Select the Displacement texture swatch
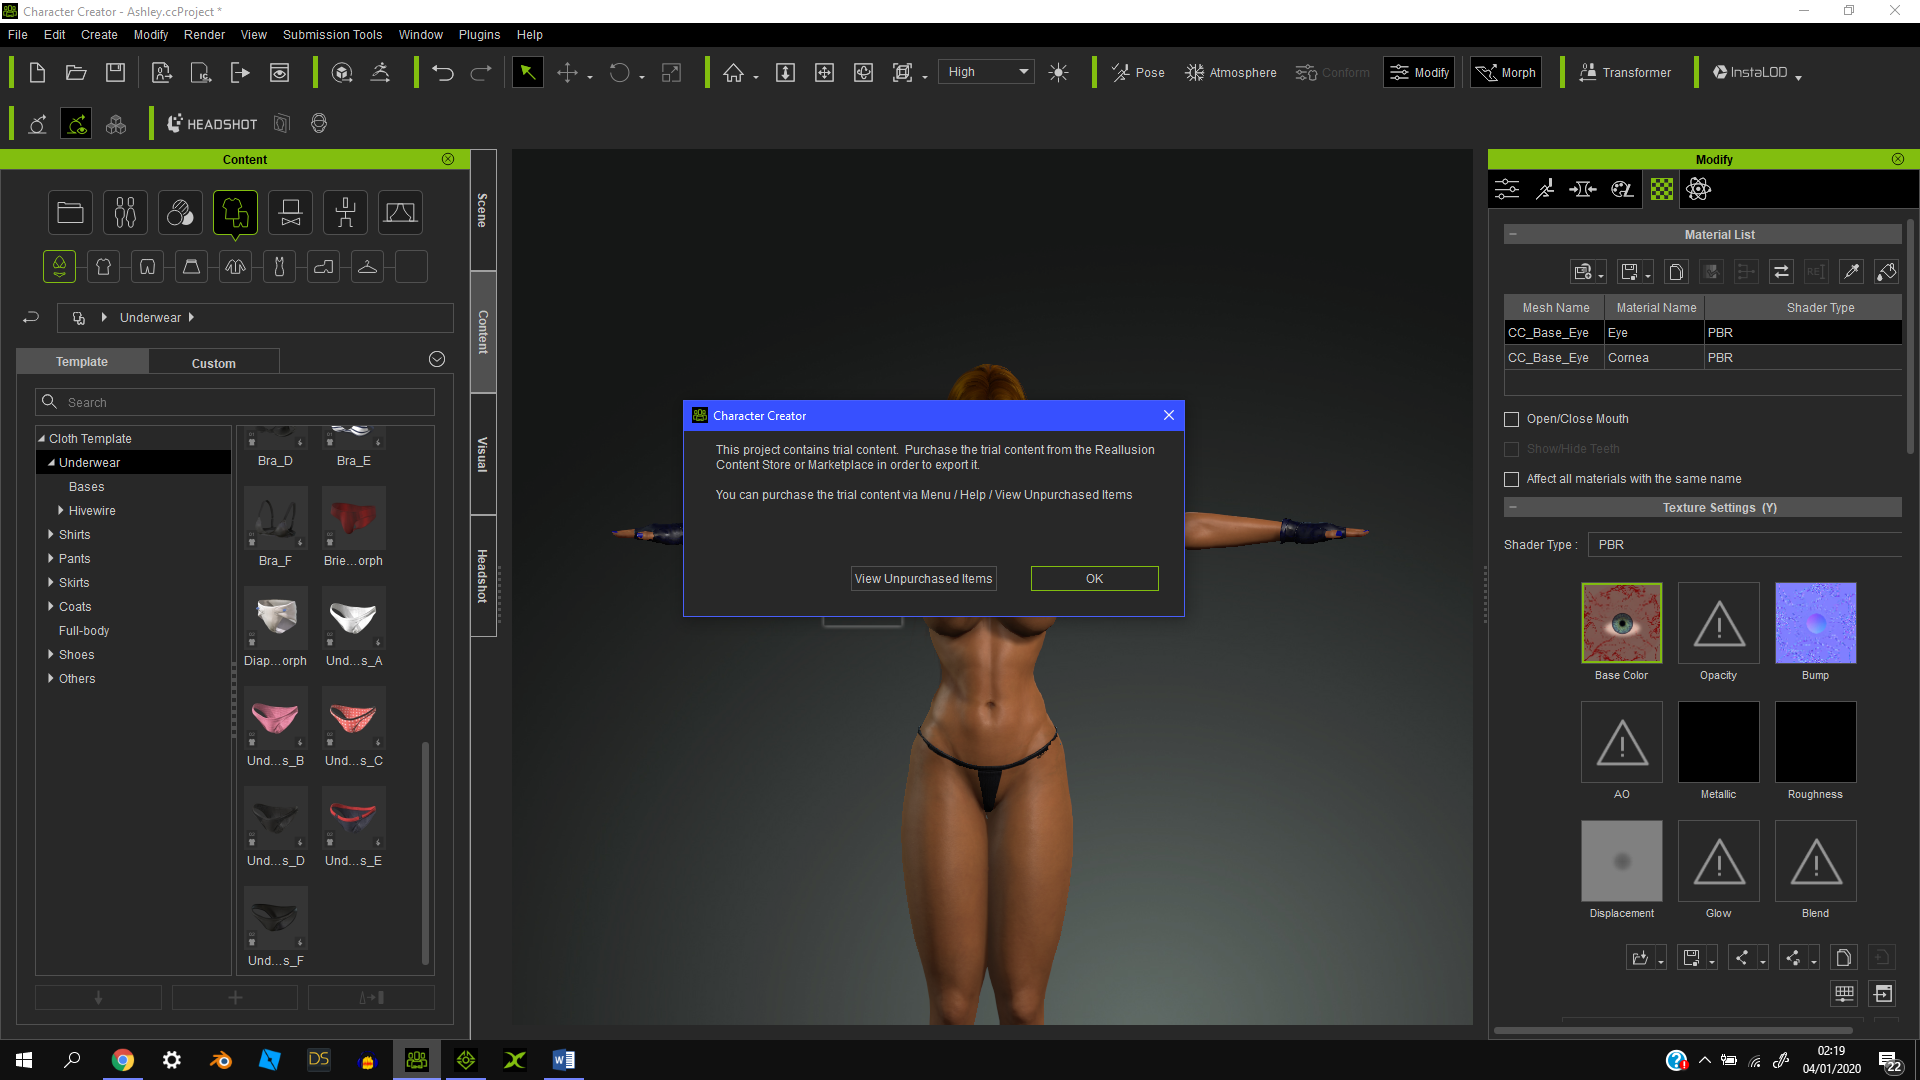Screen dimensions: 1920x1080 pos(1621,861)
